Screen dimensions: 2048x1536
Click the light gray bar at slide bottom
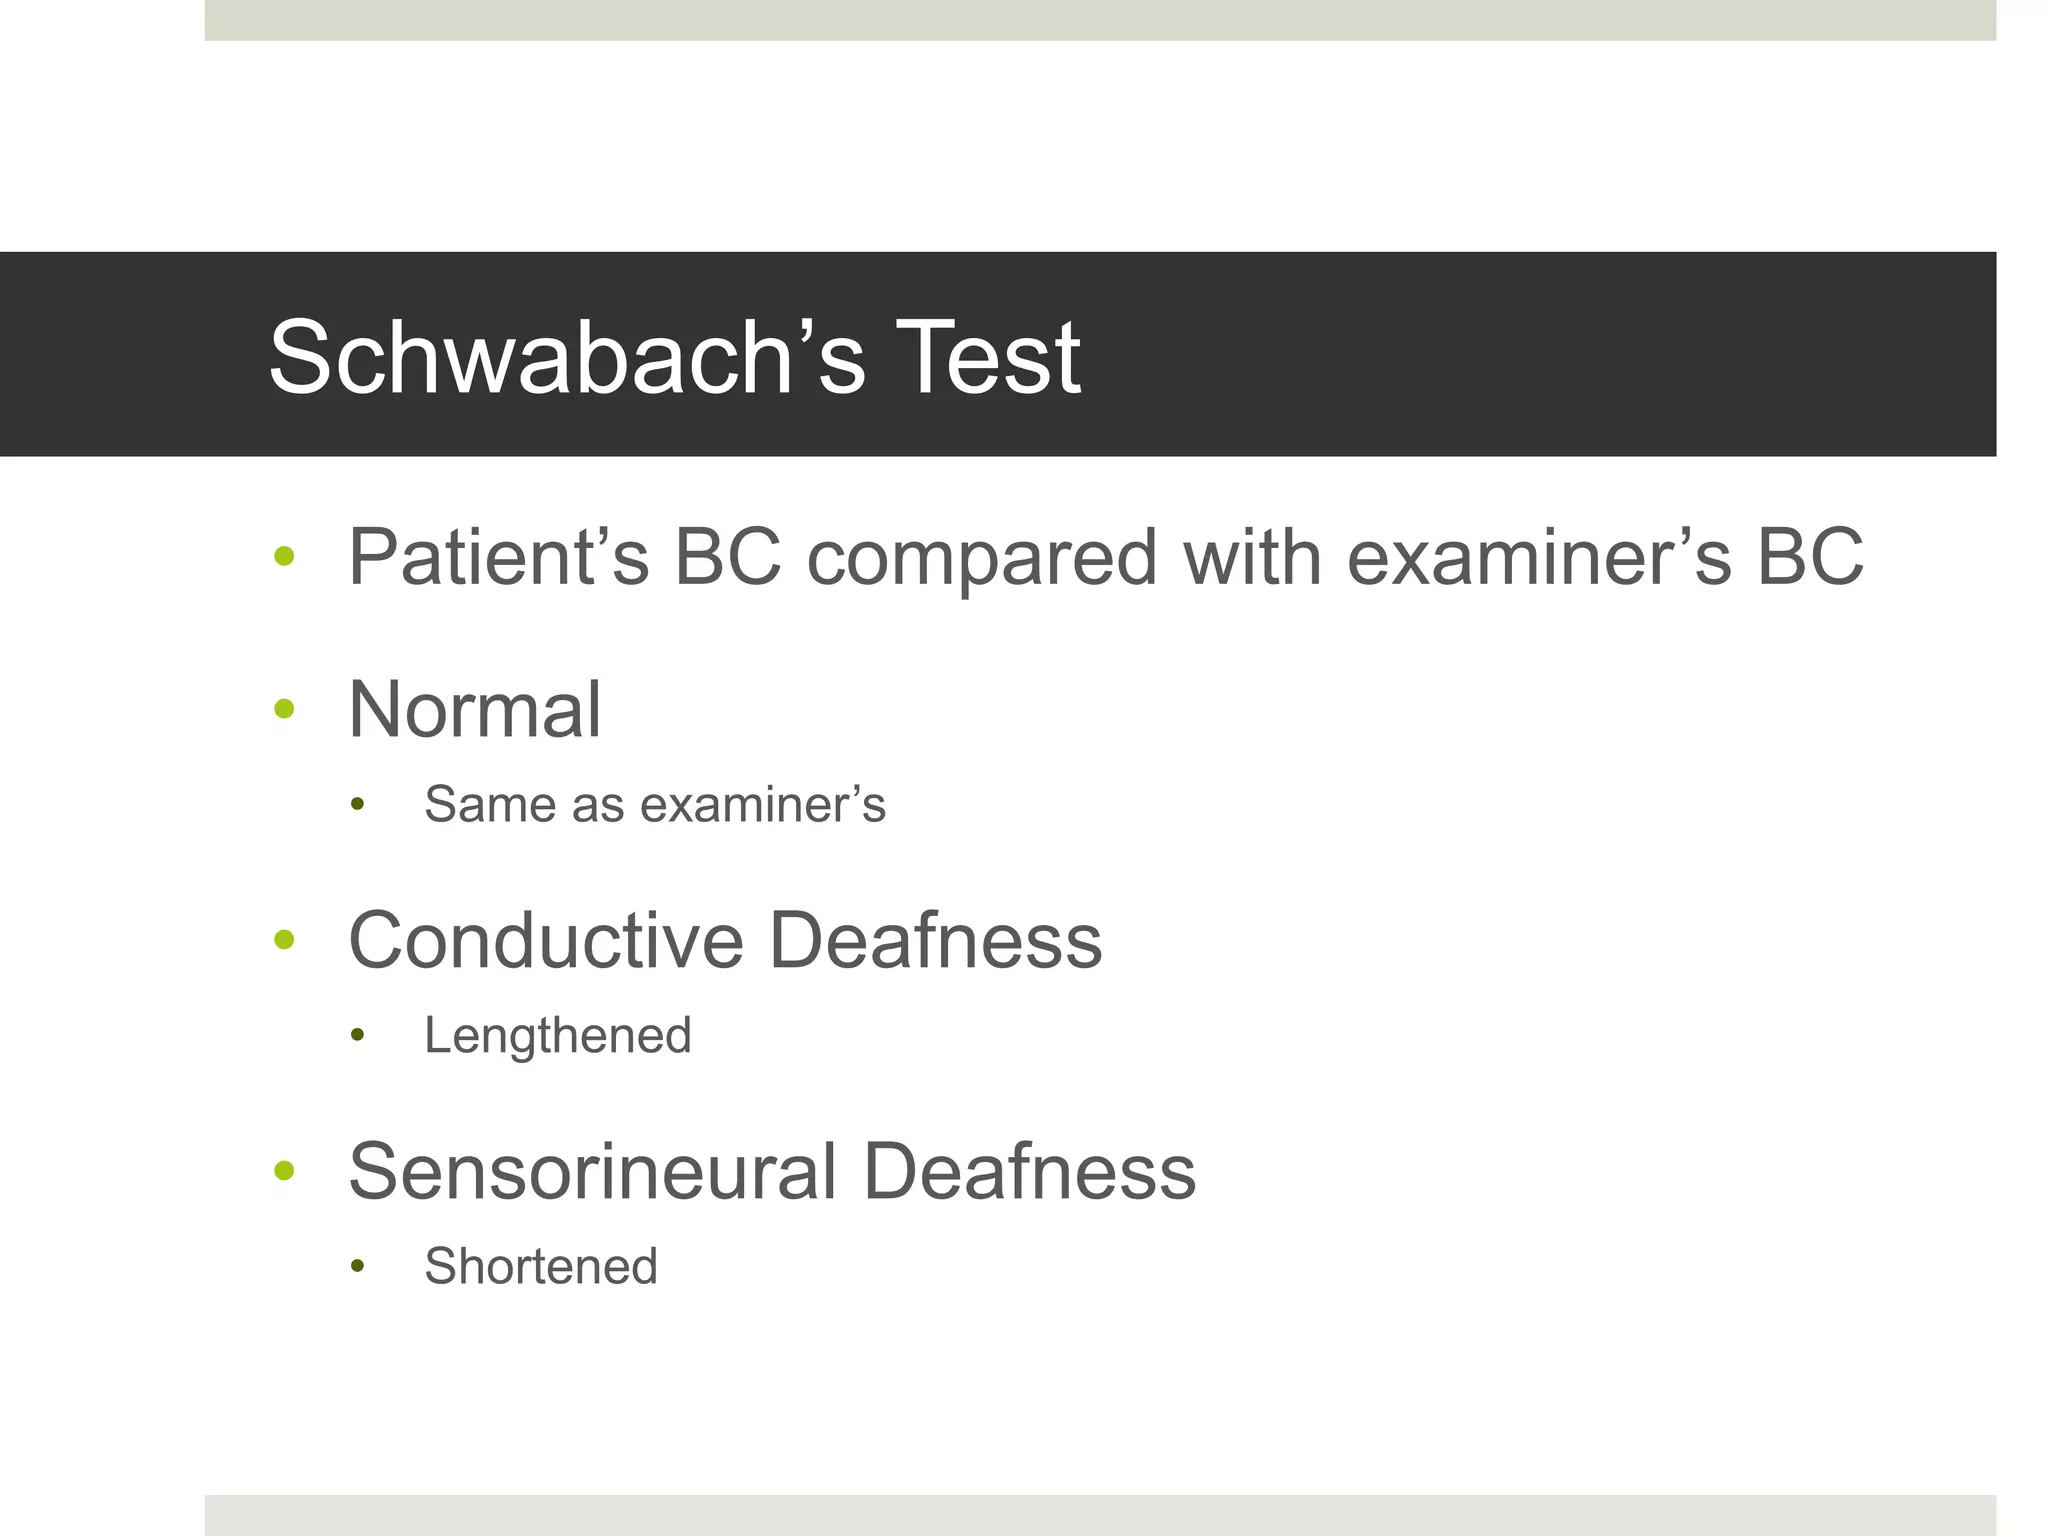[1100, 1514]
